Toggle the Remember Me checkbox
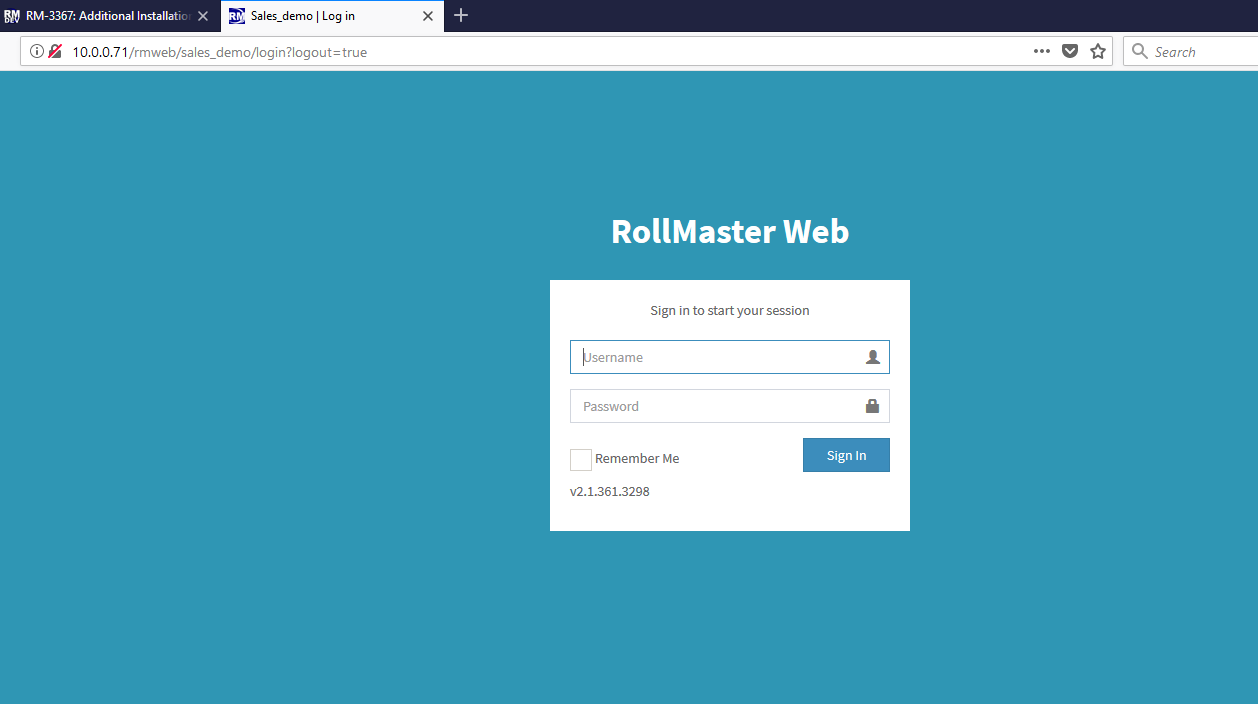The width and height of the screenshot is (1258, 704). point(581,459)
